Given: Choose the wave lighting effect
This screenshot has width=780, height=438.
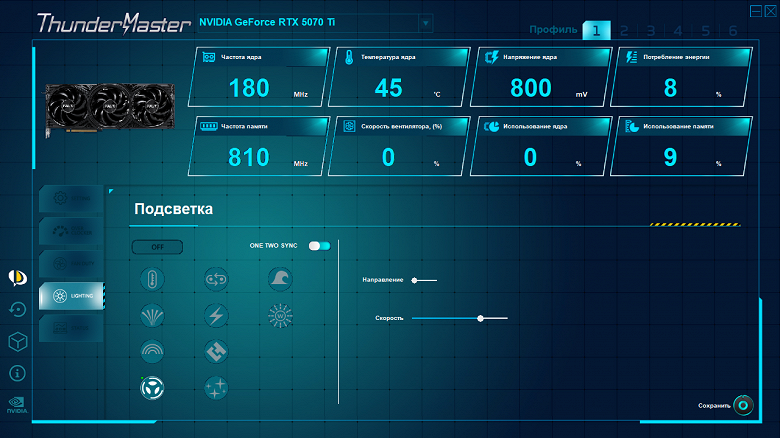Looking at the screenshot, I should (x=280, y=279).
